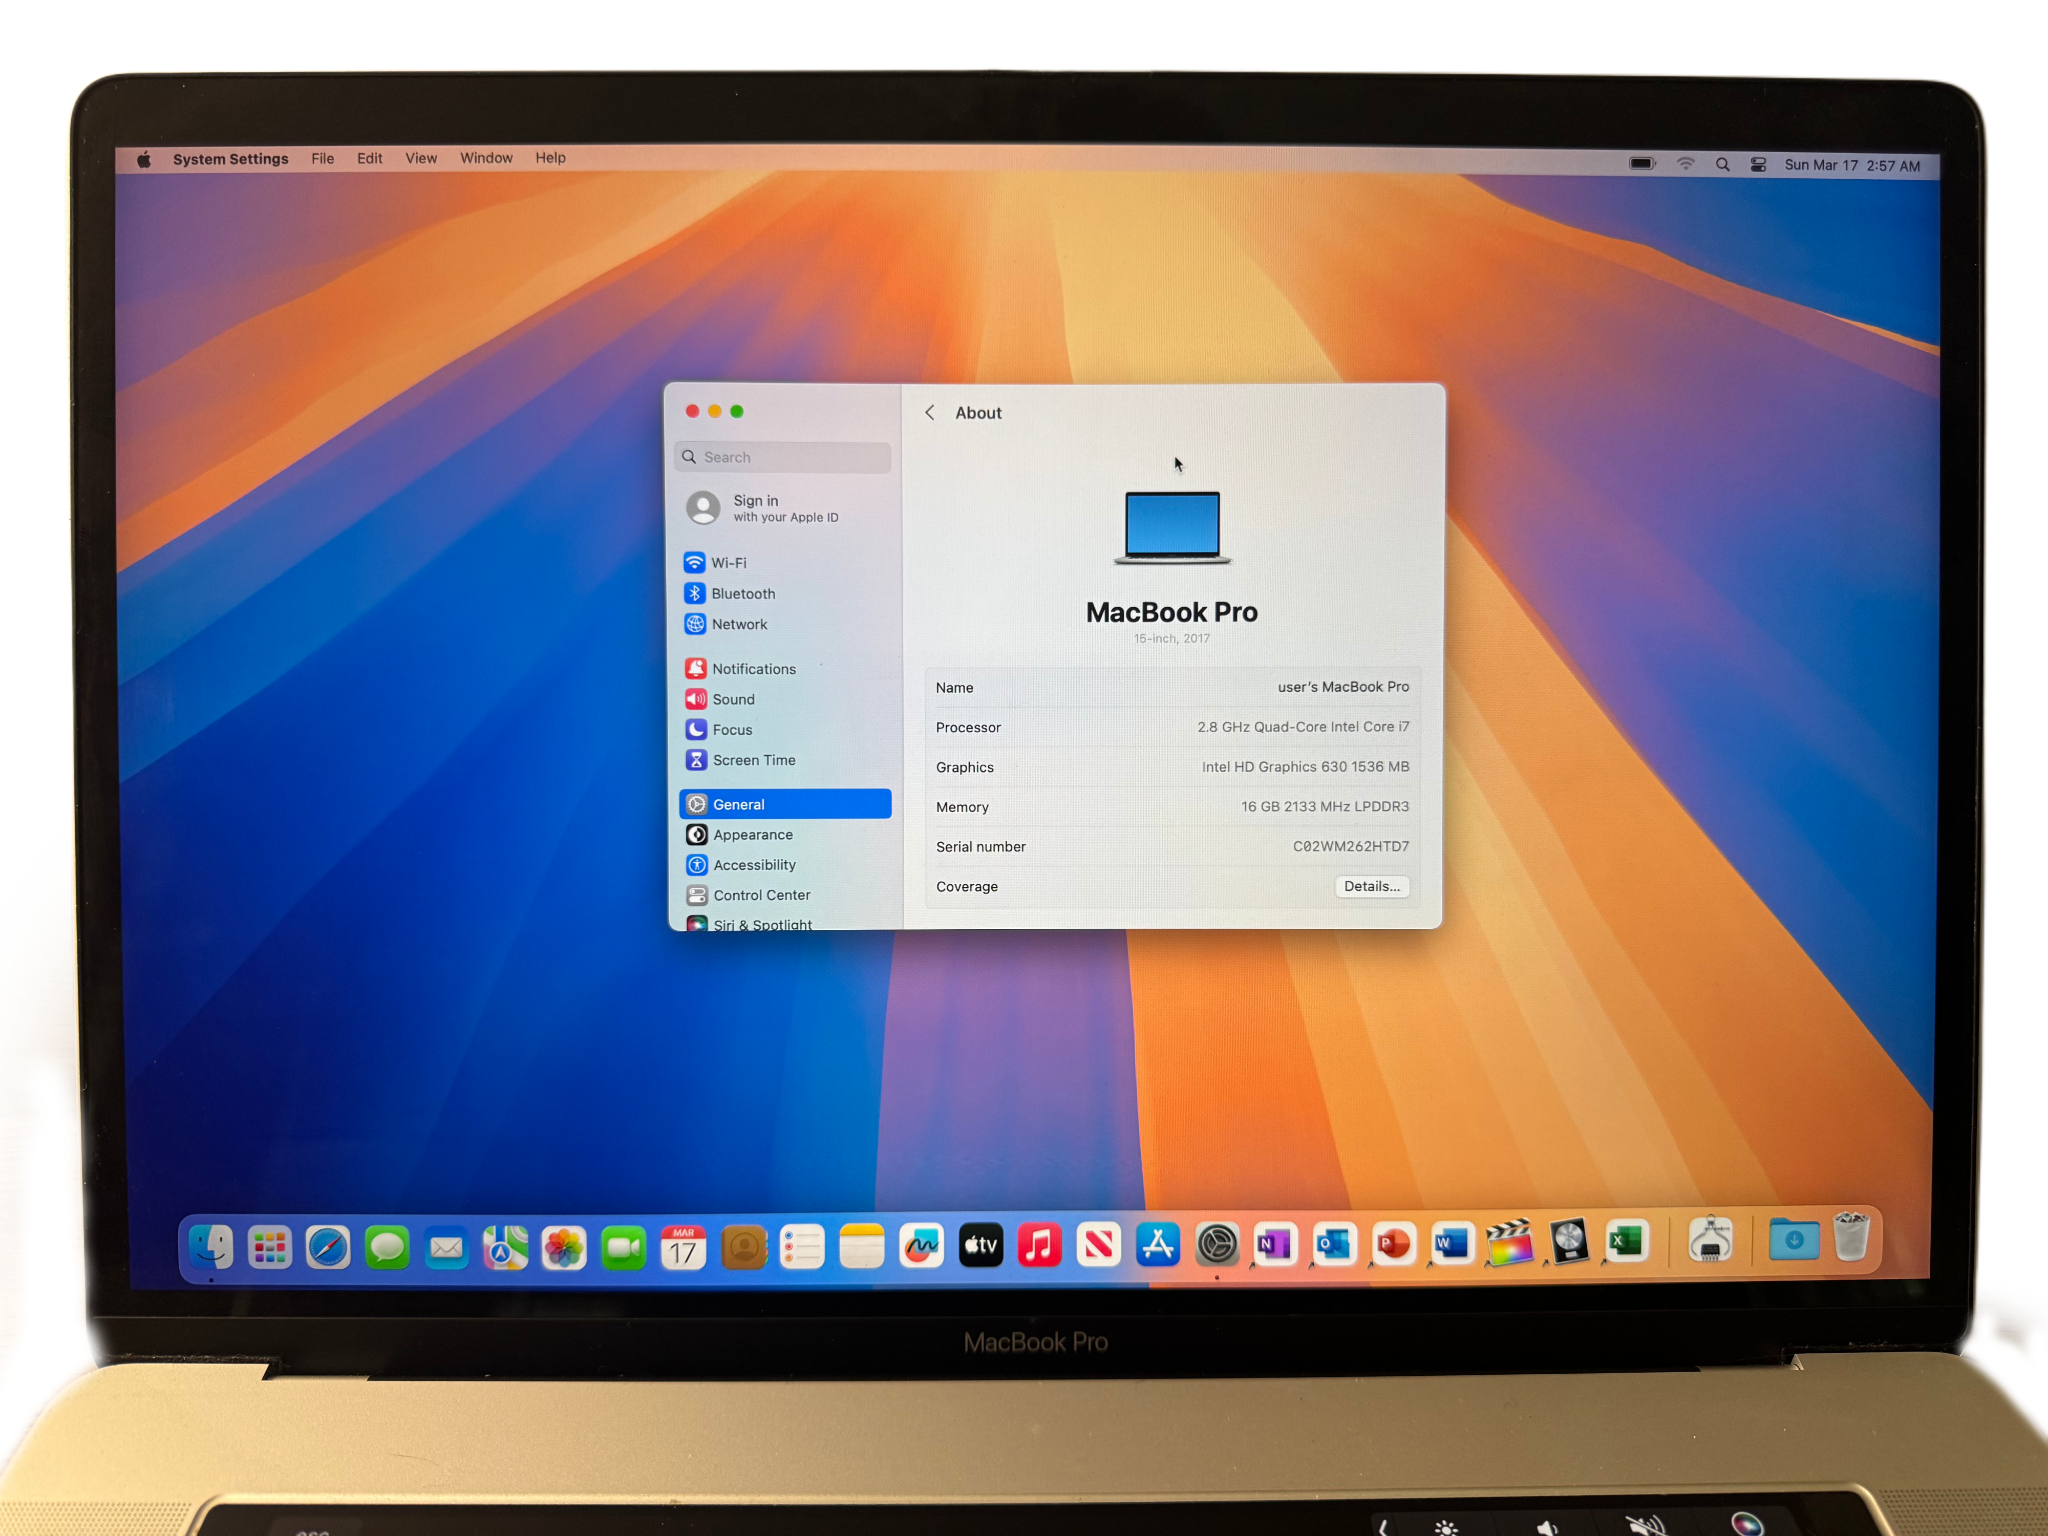Screen dimensions: 2048x1536
Task: Launch Microsoft Excel from the dock
Action: pyautogui.click(x=1627, y=1241)
